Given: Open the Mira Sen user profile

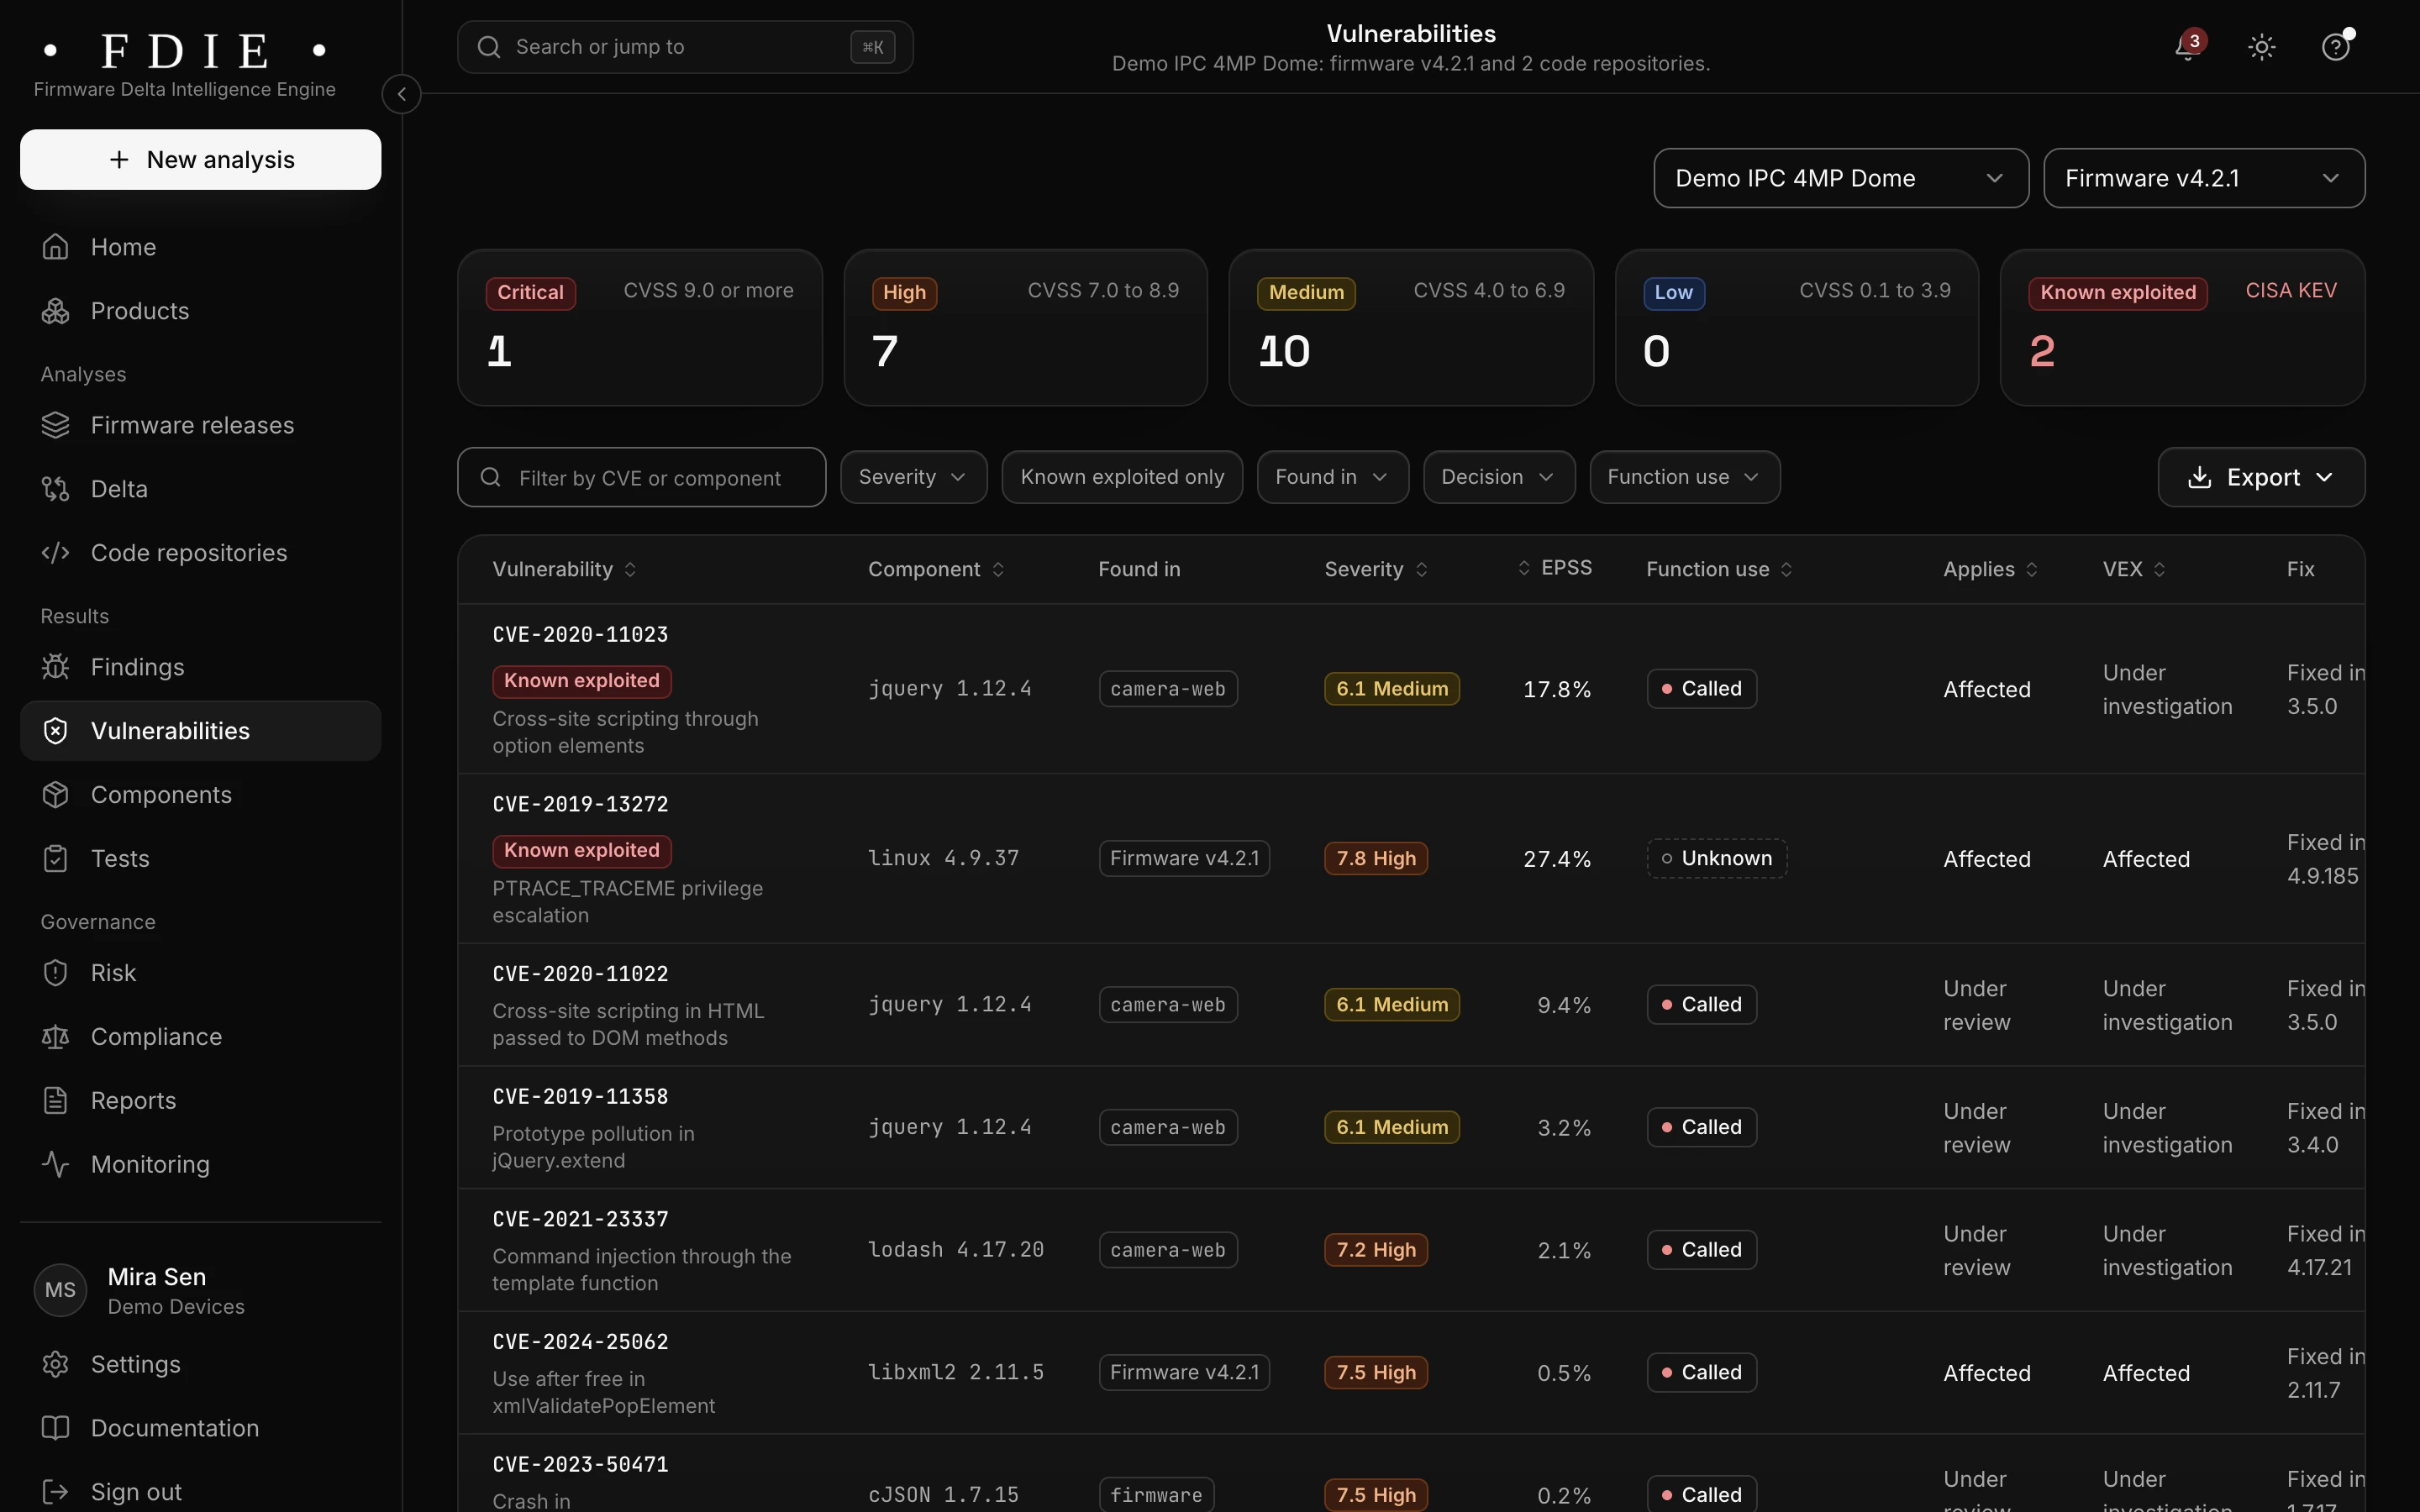Looking at the screenshot, I should (200, 1291).
